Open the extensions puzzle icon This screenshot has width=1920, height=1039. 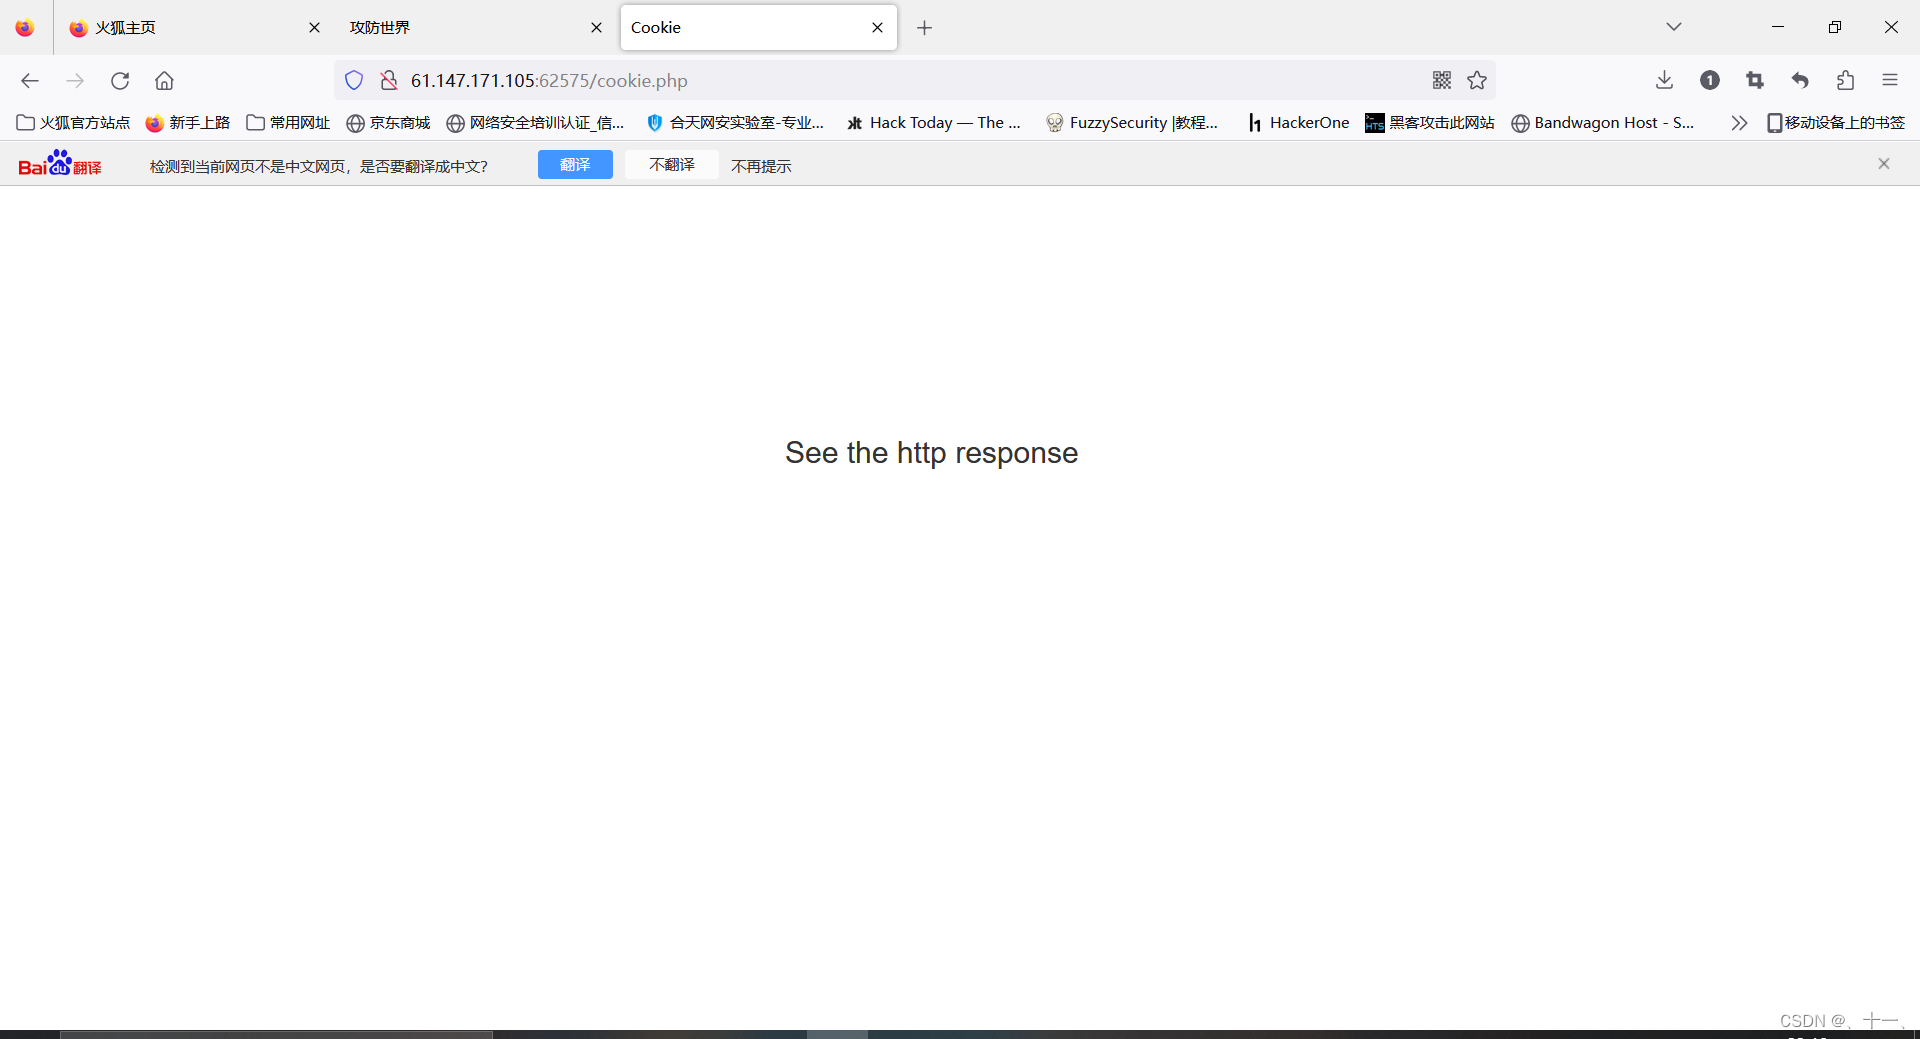tap(1845, 81)
